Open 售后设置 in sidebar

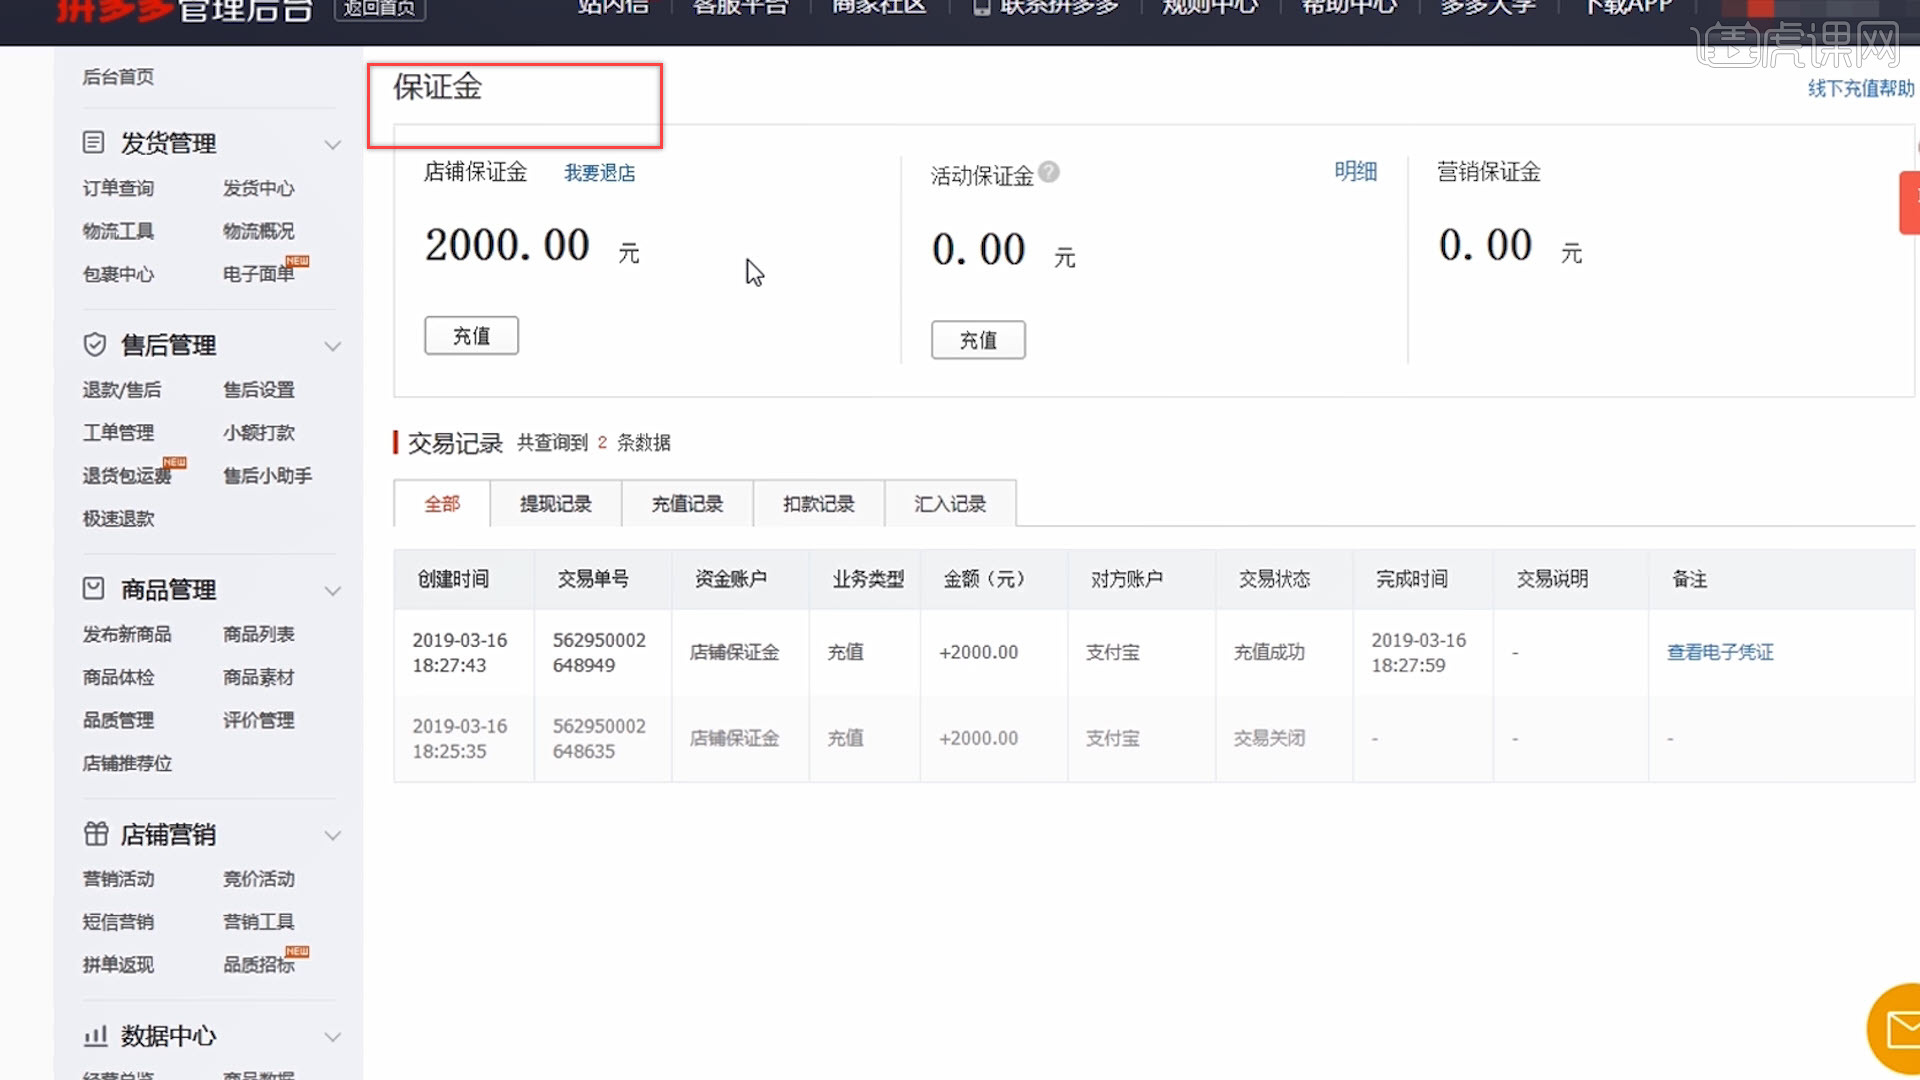coord(258,390)
